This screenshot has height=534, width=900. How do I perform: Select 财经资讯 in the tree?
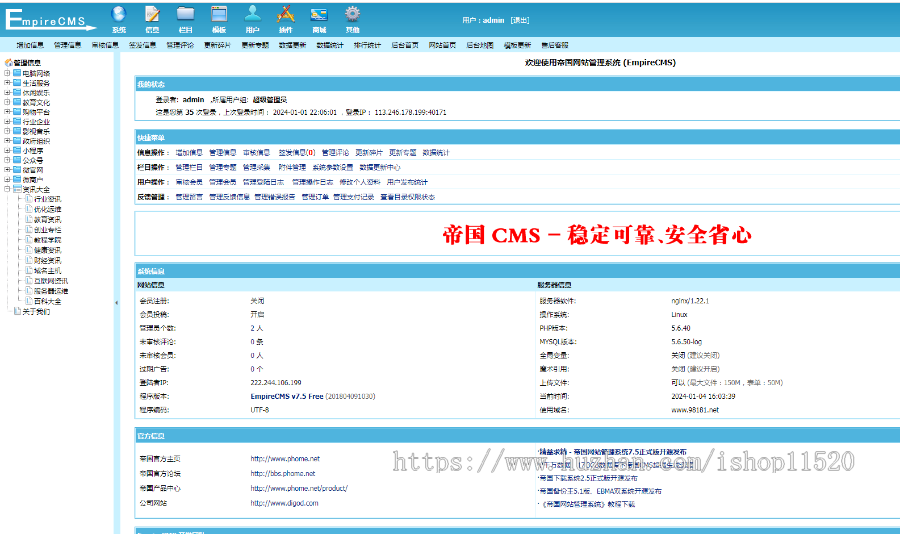click(48, 260)
